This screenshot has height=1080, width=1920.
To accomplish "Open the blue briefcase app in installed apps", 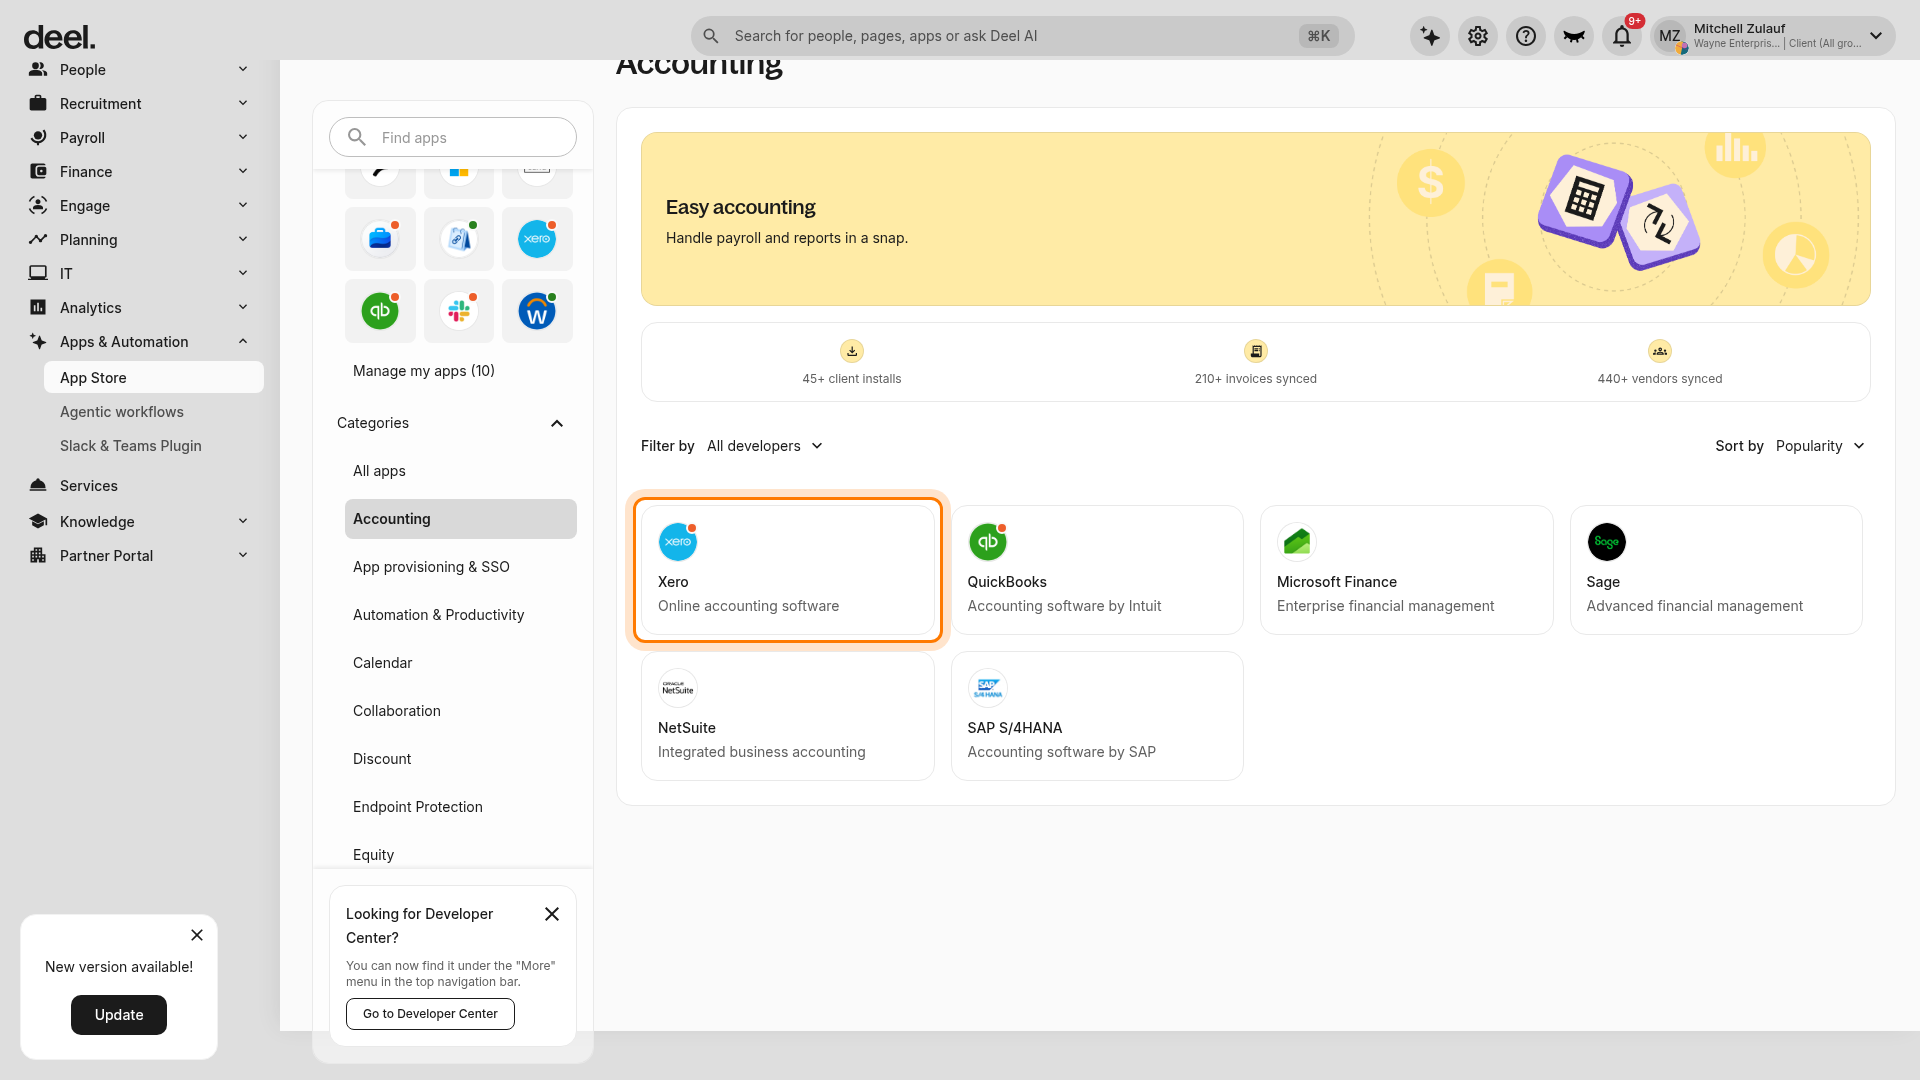I will (x=380, y=239).
